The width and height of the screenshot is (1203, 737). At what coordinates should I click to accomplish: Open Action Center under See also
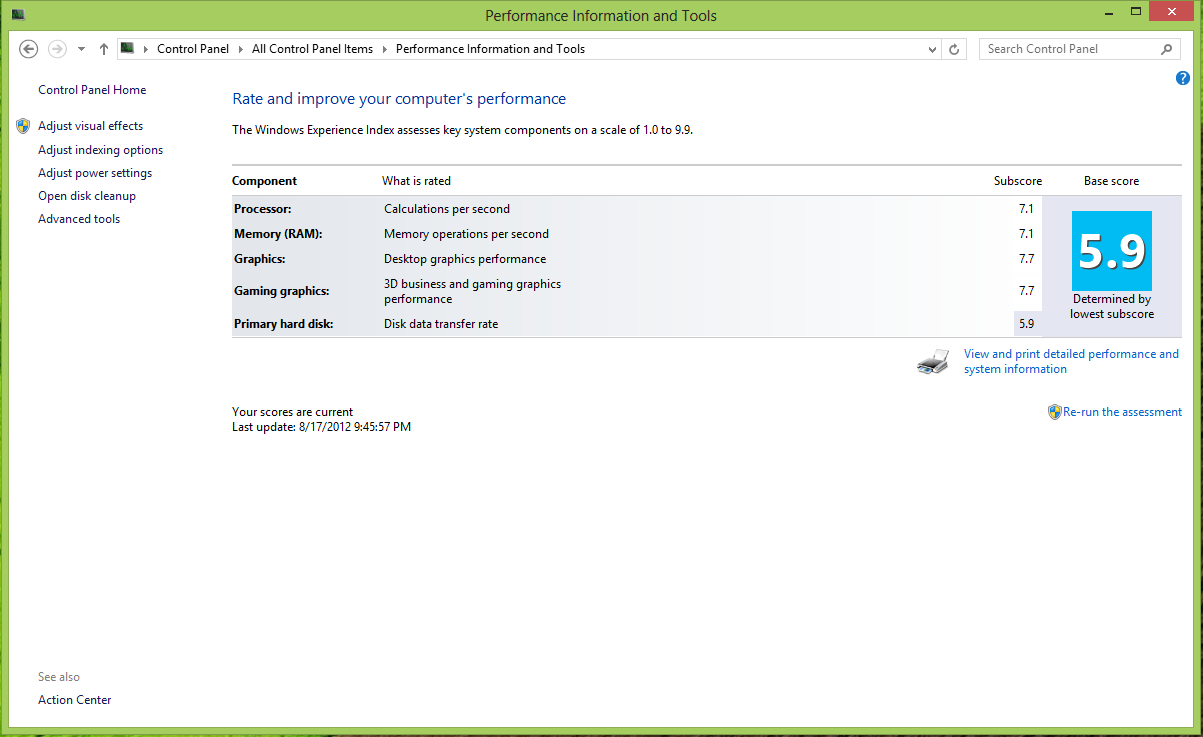click(x=75, y=700)
